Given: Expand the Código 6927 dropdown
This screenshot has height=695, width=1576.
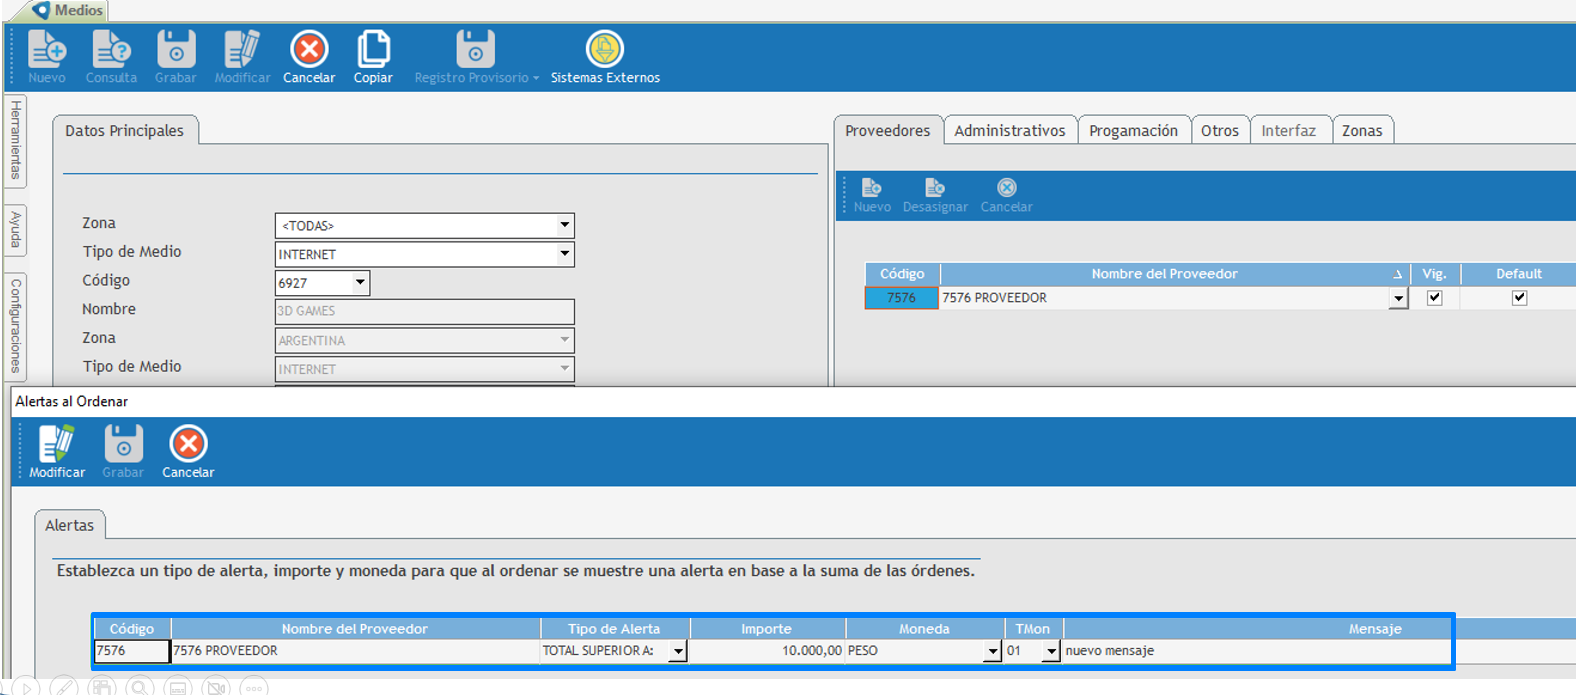Looking at the screenshot, I should point(360,283).
